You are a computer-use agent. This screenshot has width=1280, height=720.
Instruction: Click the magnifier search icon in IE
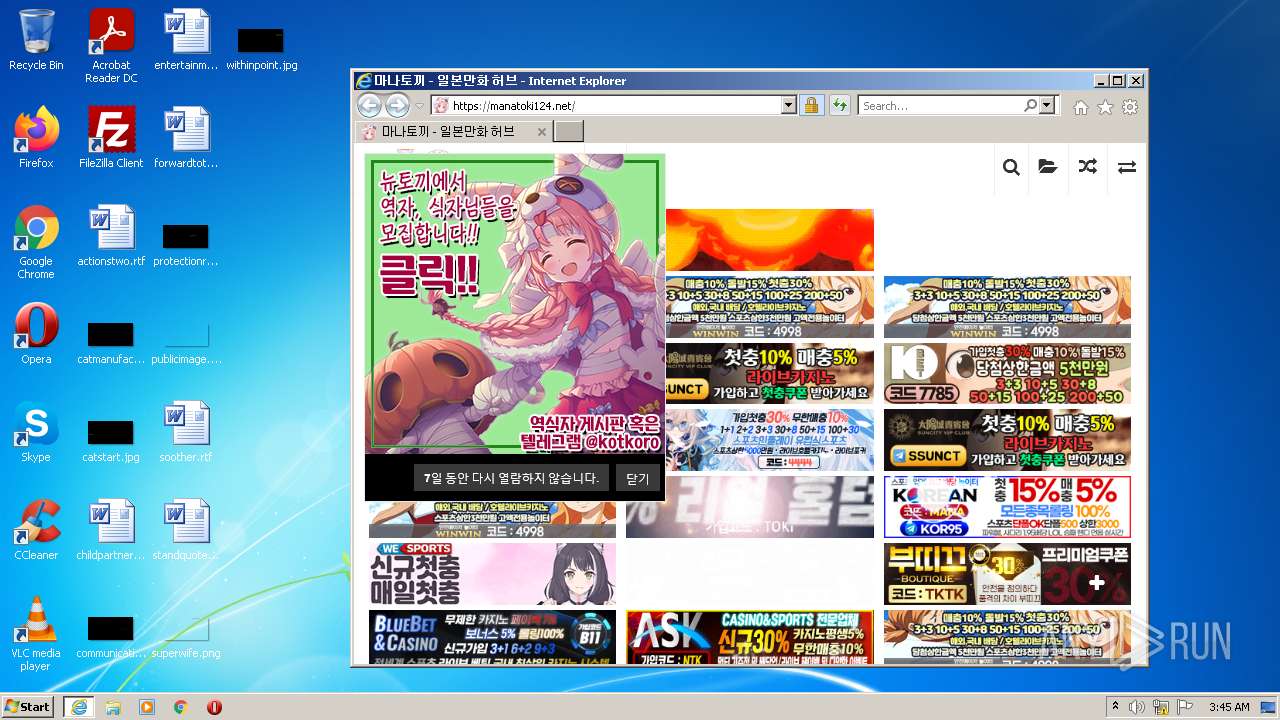pos(1030,105)
